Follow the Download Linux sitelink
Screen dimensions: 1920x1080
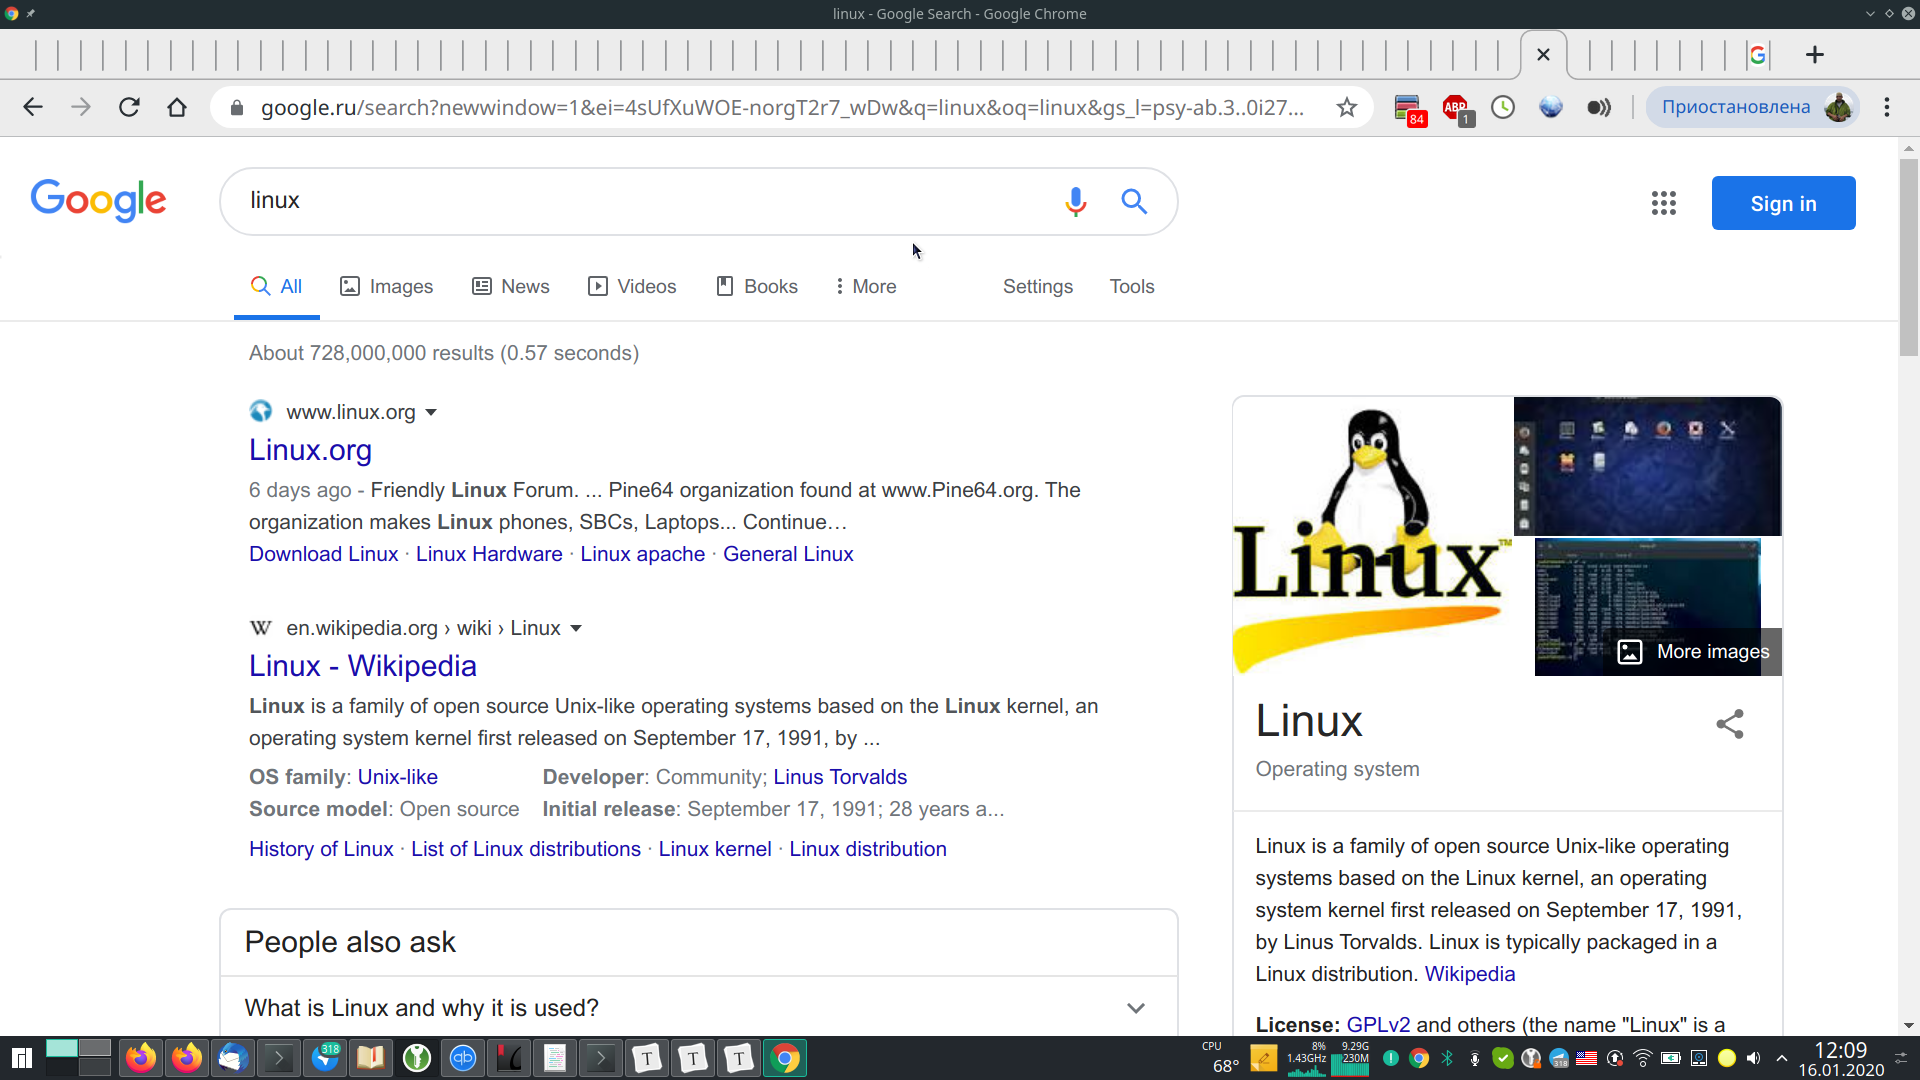(324, 554)
